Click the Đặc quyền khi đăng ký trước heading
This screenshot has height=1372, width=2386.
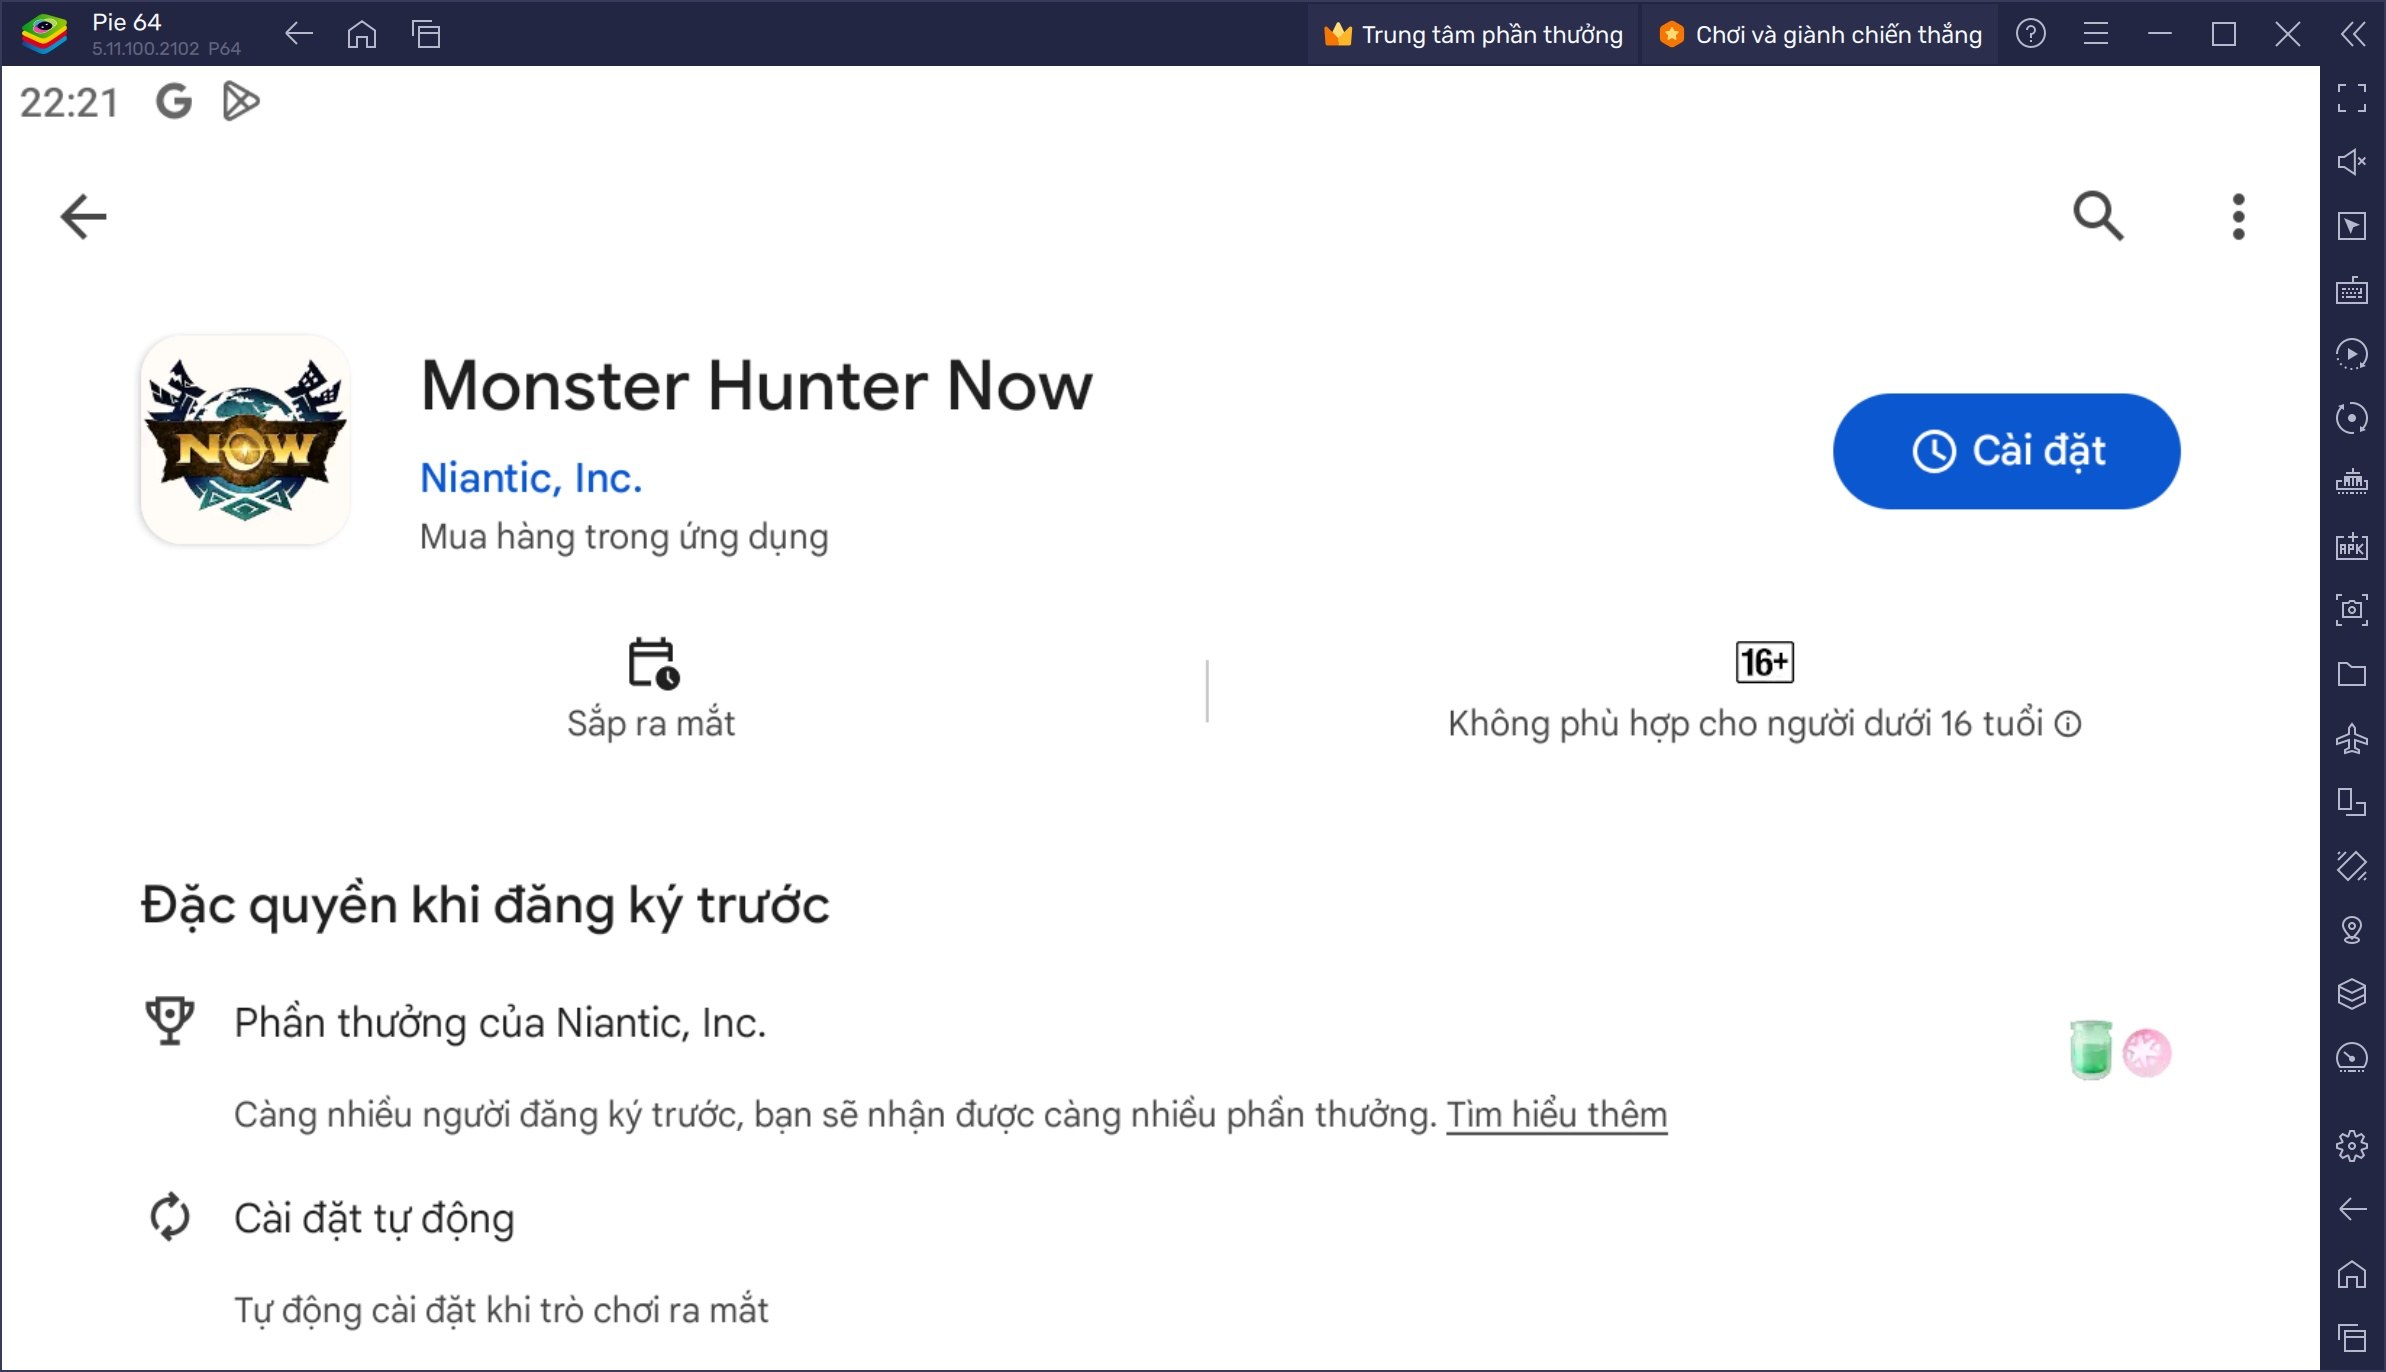tap(485, 905)
